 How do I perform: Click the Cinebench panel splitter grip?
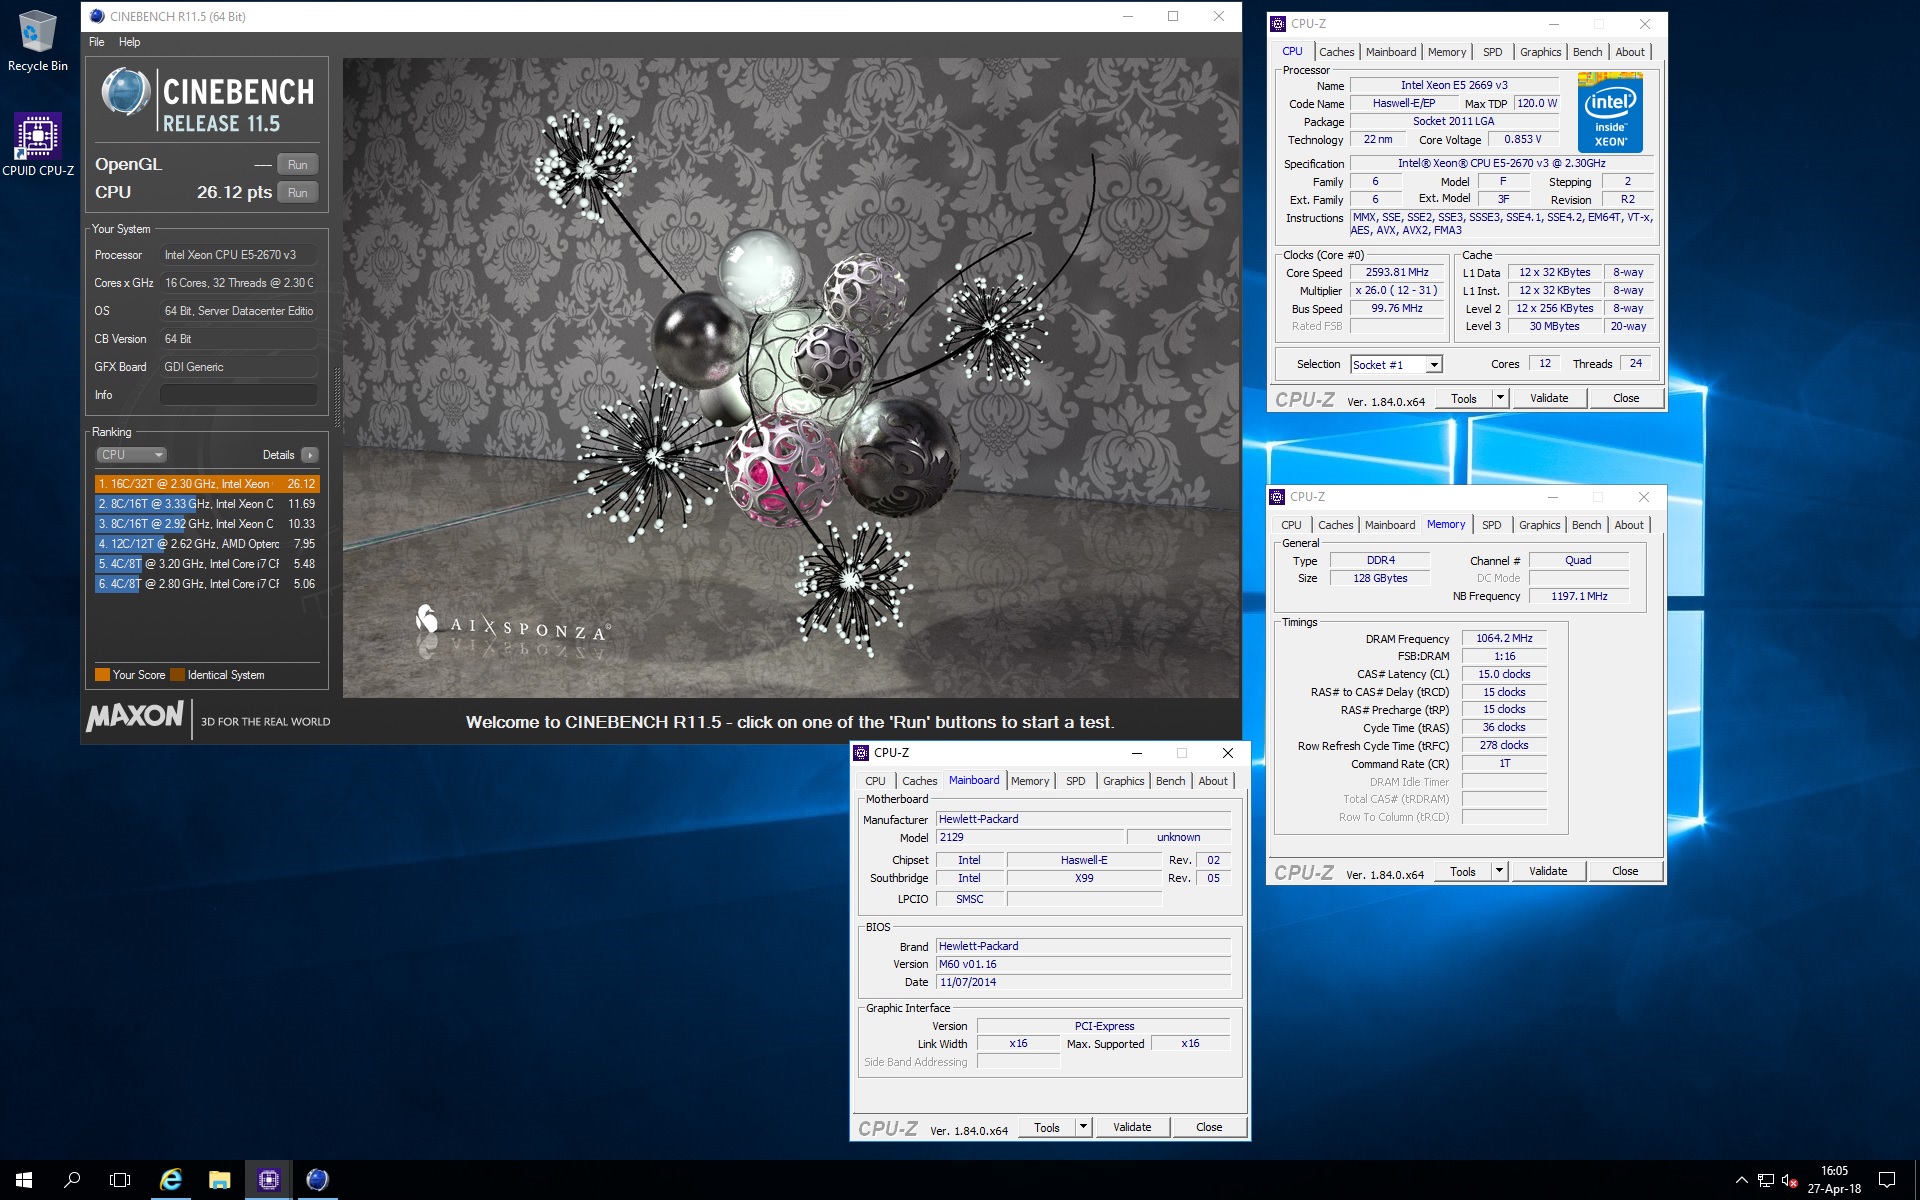click(337, 398)
